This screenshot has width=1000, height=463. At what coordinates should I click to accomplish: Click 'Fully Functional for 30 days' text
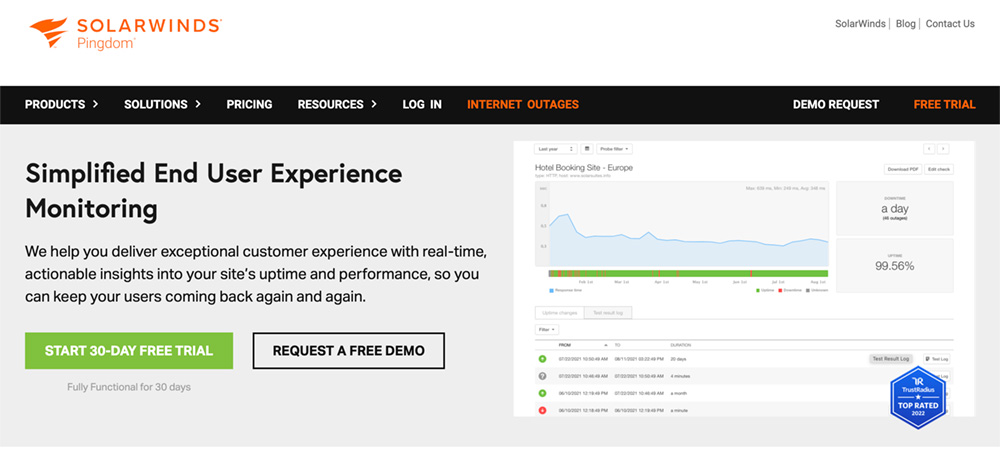[x=129, y=387]
